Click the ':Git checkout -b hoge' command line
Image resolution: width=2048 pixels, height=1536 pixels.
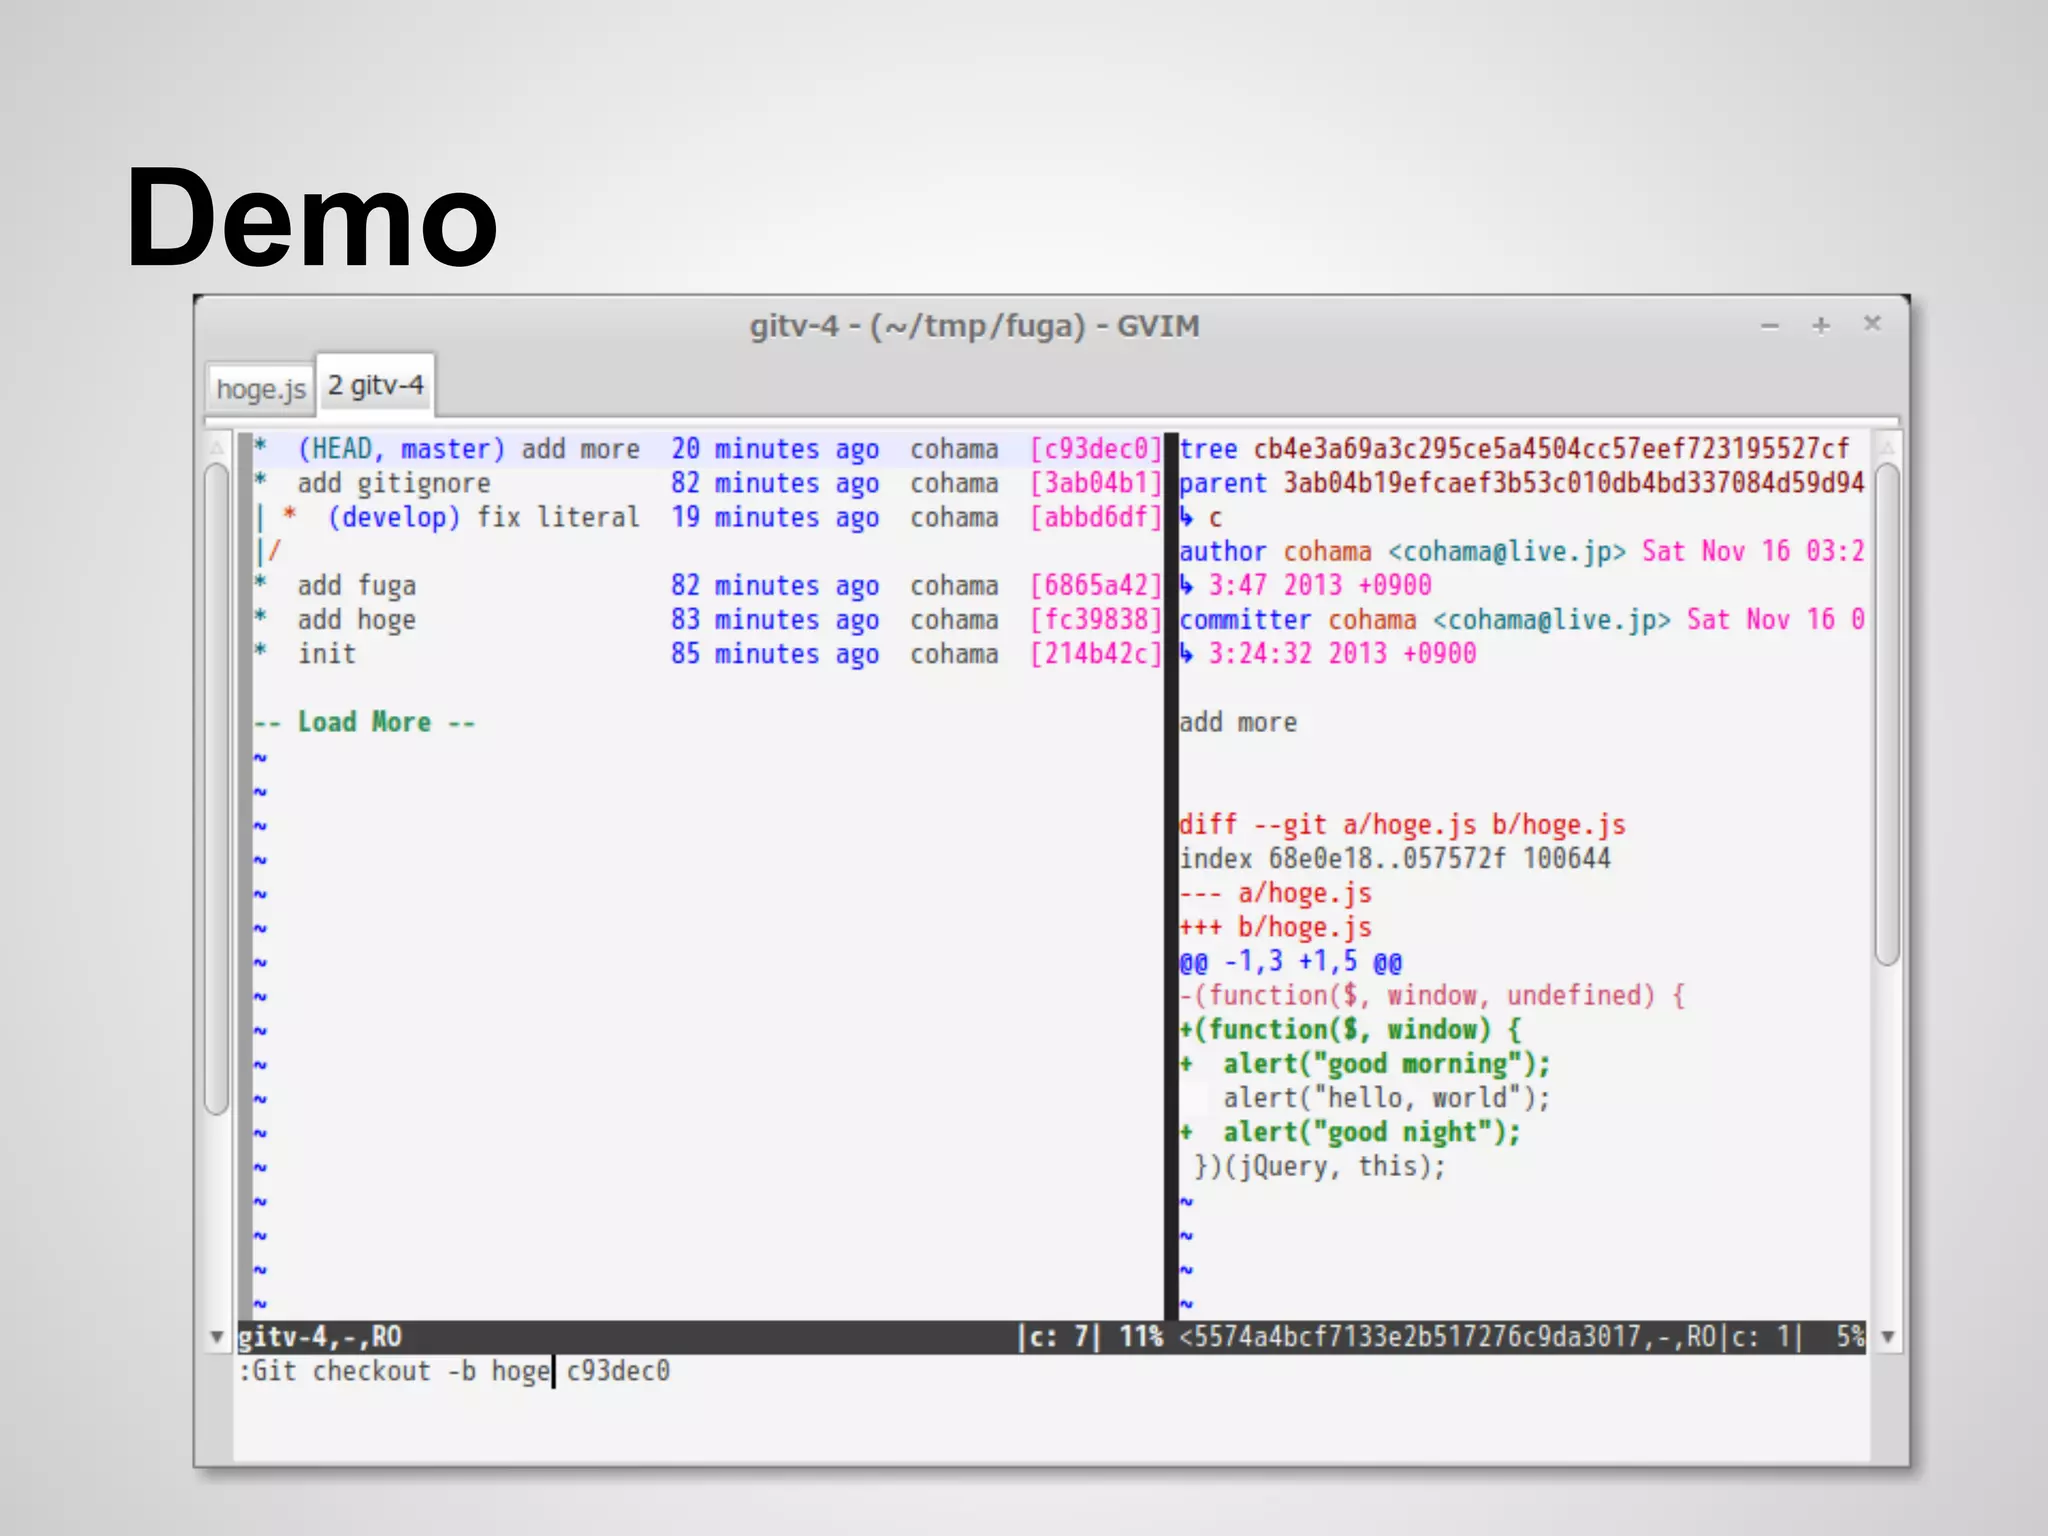(x=453, y=1371)
